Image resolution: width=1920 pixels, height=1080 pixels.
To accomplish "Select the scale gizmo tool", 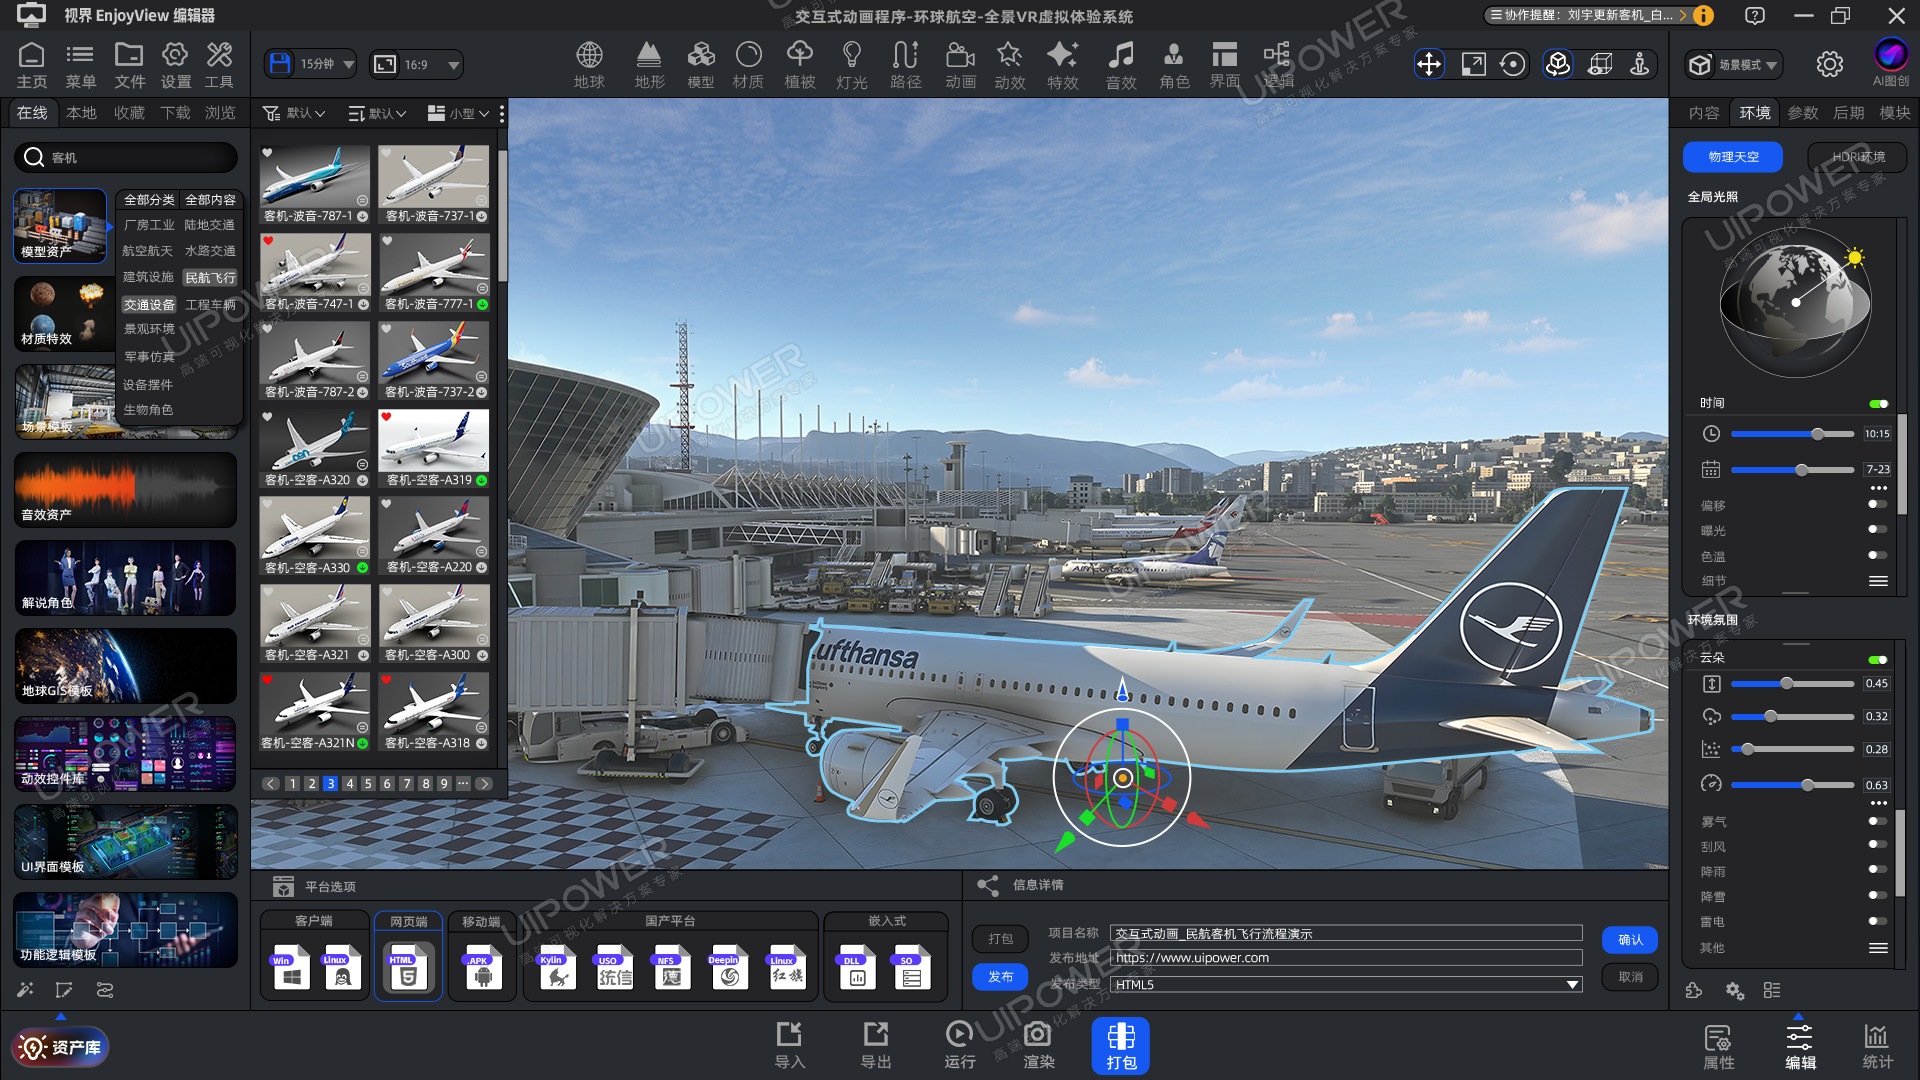I will (x=1473, y=64).
